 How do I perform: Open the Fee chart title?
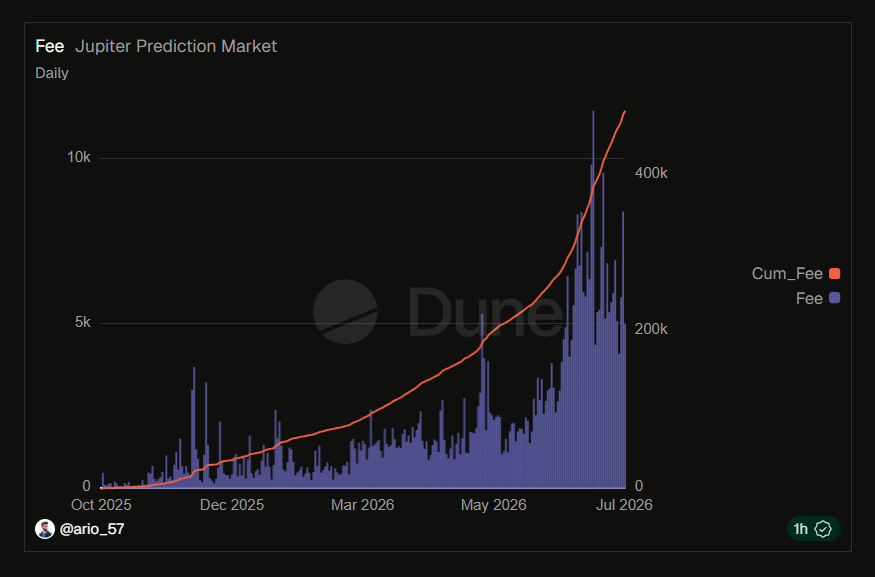50,46
